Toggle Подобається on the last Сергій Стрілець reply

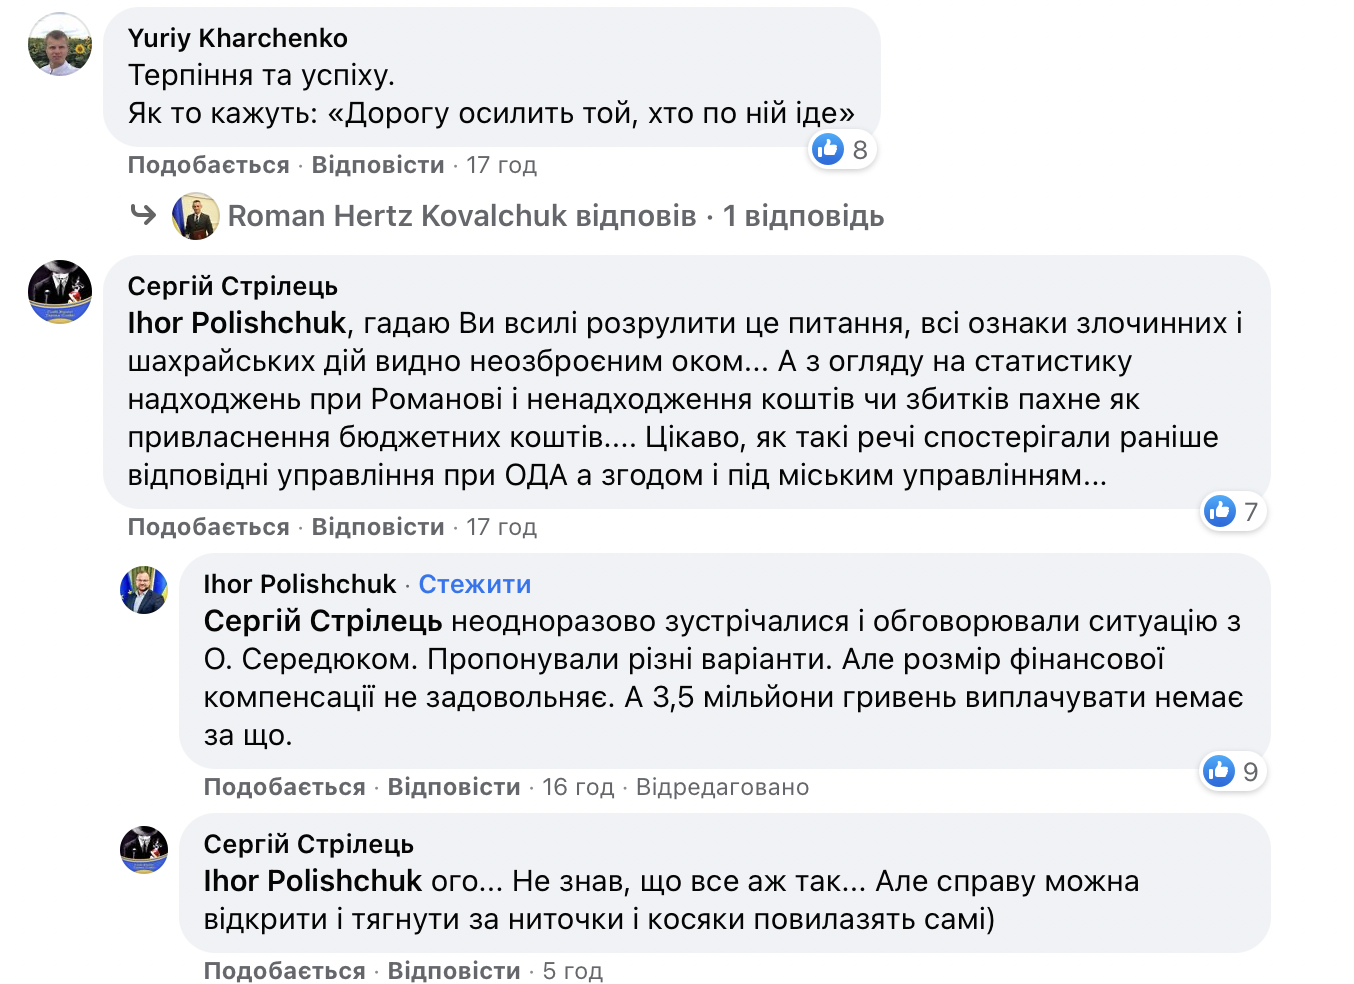284,971
